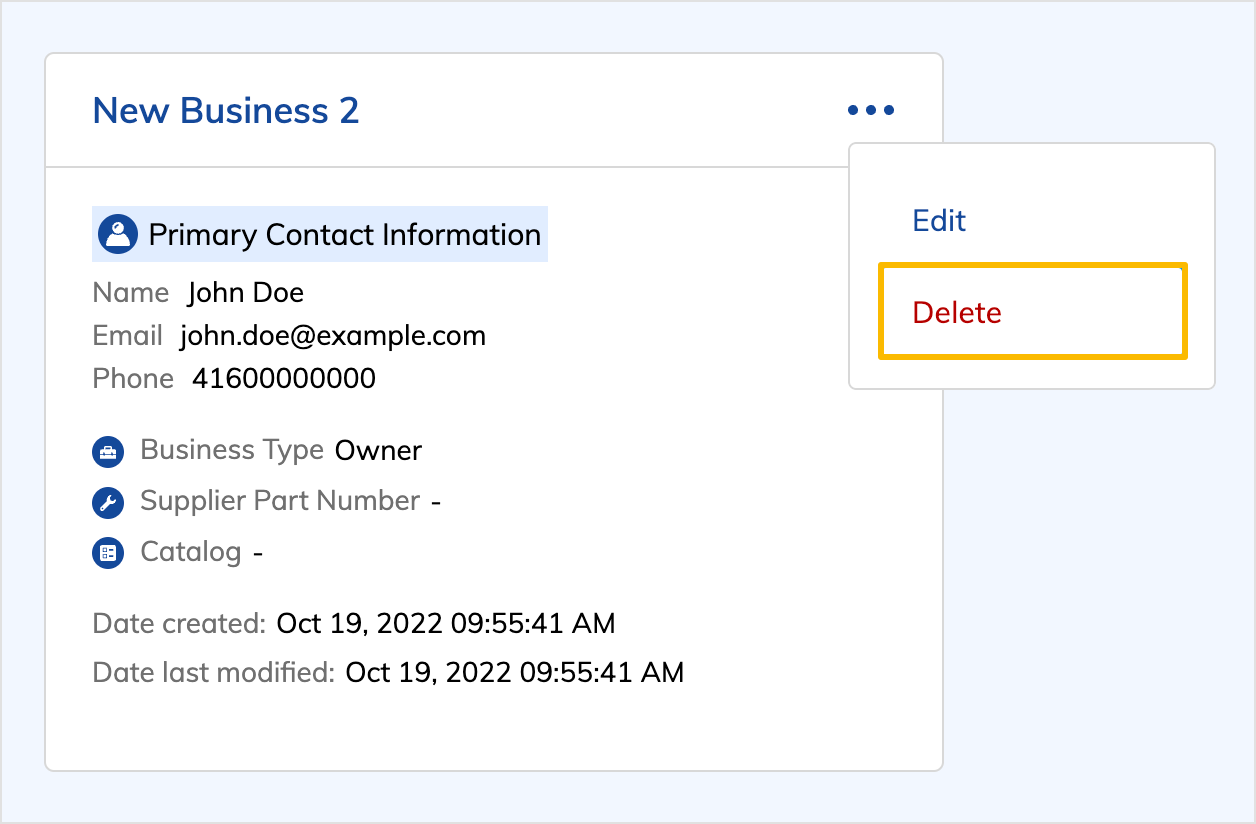Open the overflow actions menu (three dots)
The image size is (1256, 824).
pyautogui.click(x=870, y=110)
